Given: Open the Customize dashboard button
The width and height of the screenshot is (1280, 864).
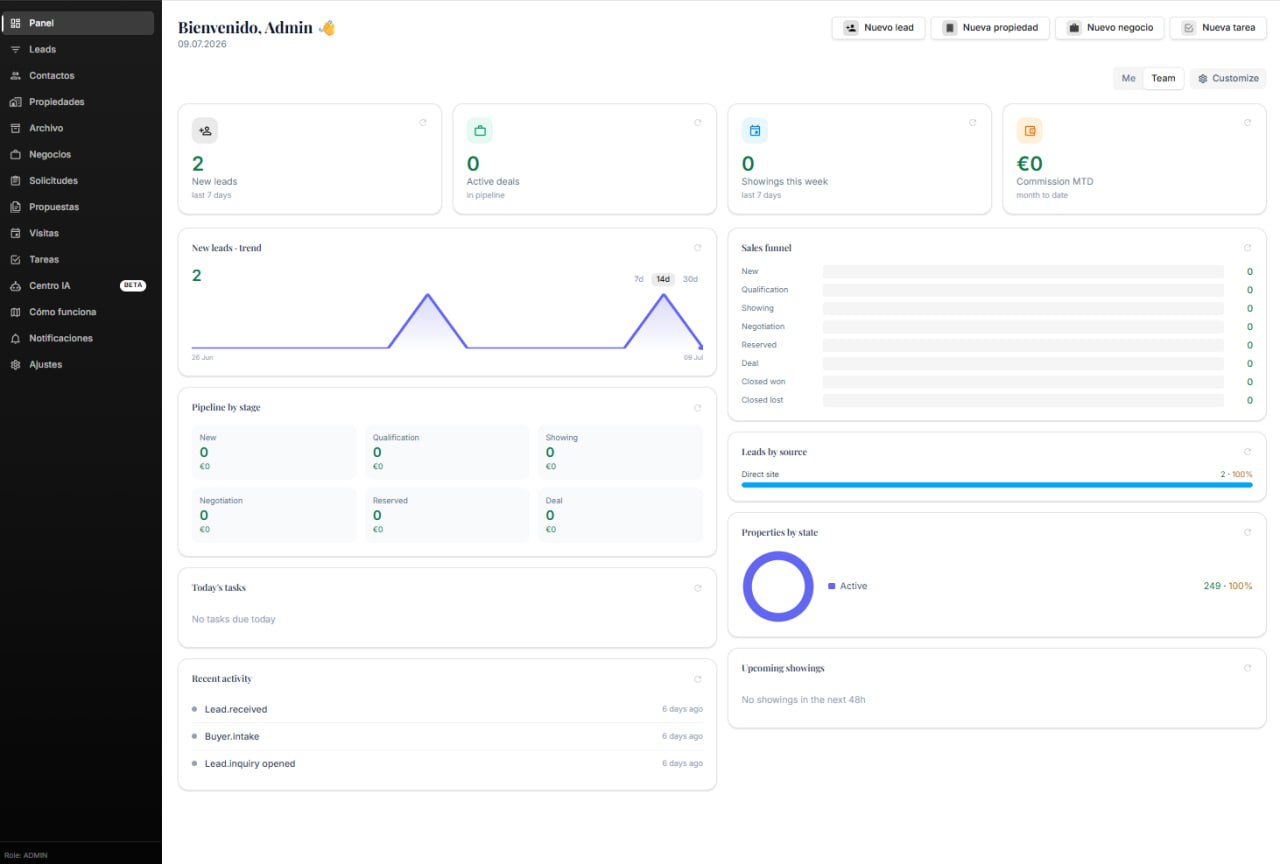Looking at the screenshot, I should (1228, 78).
